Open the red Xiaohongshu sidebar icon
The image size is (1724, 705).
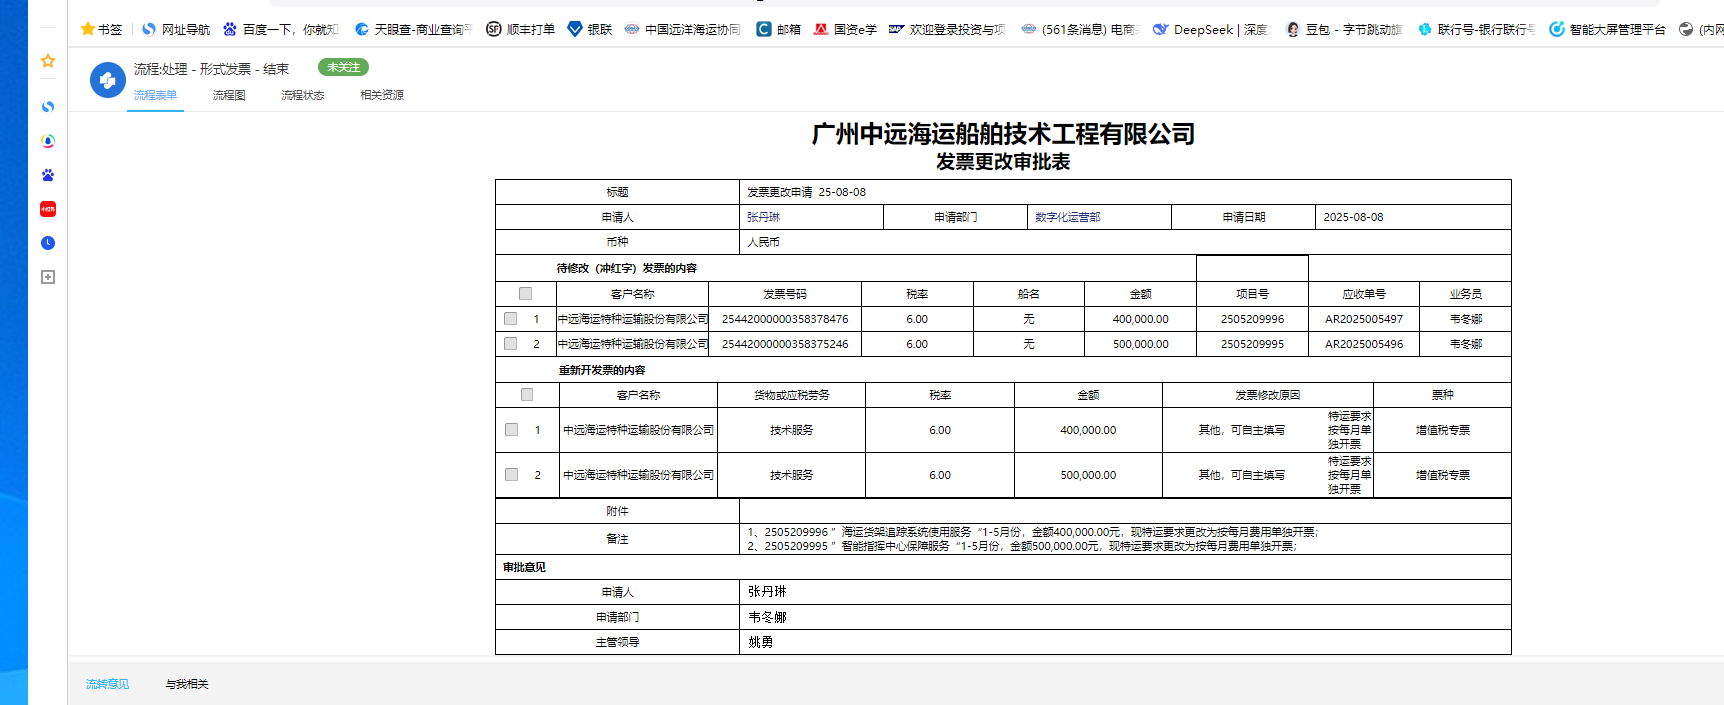(47, 209)
